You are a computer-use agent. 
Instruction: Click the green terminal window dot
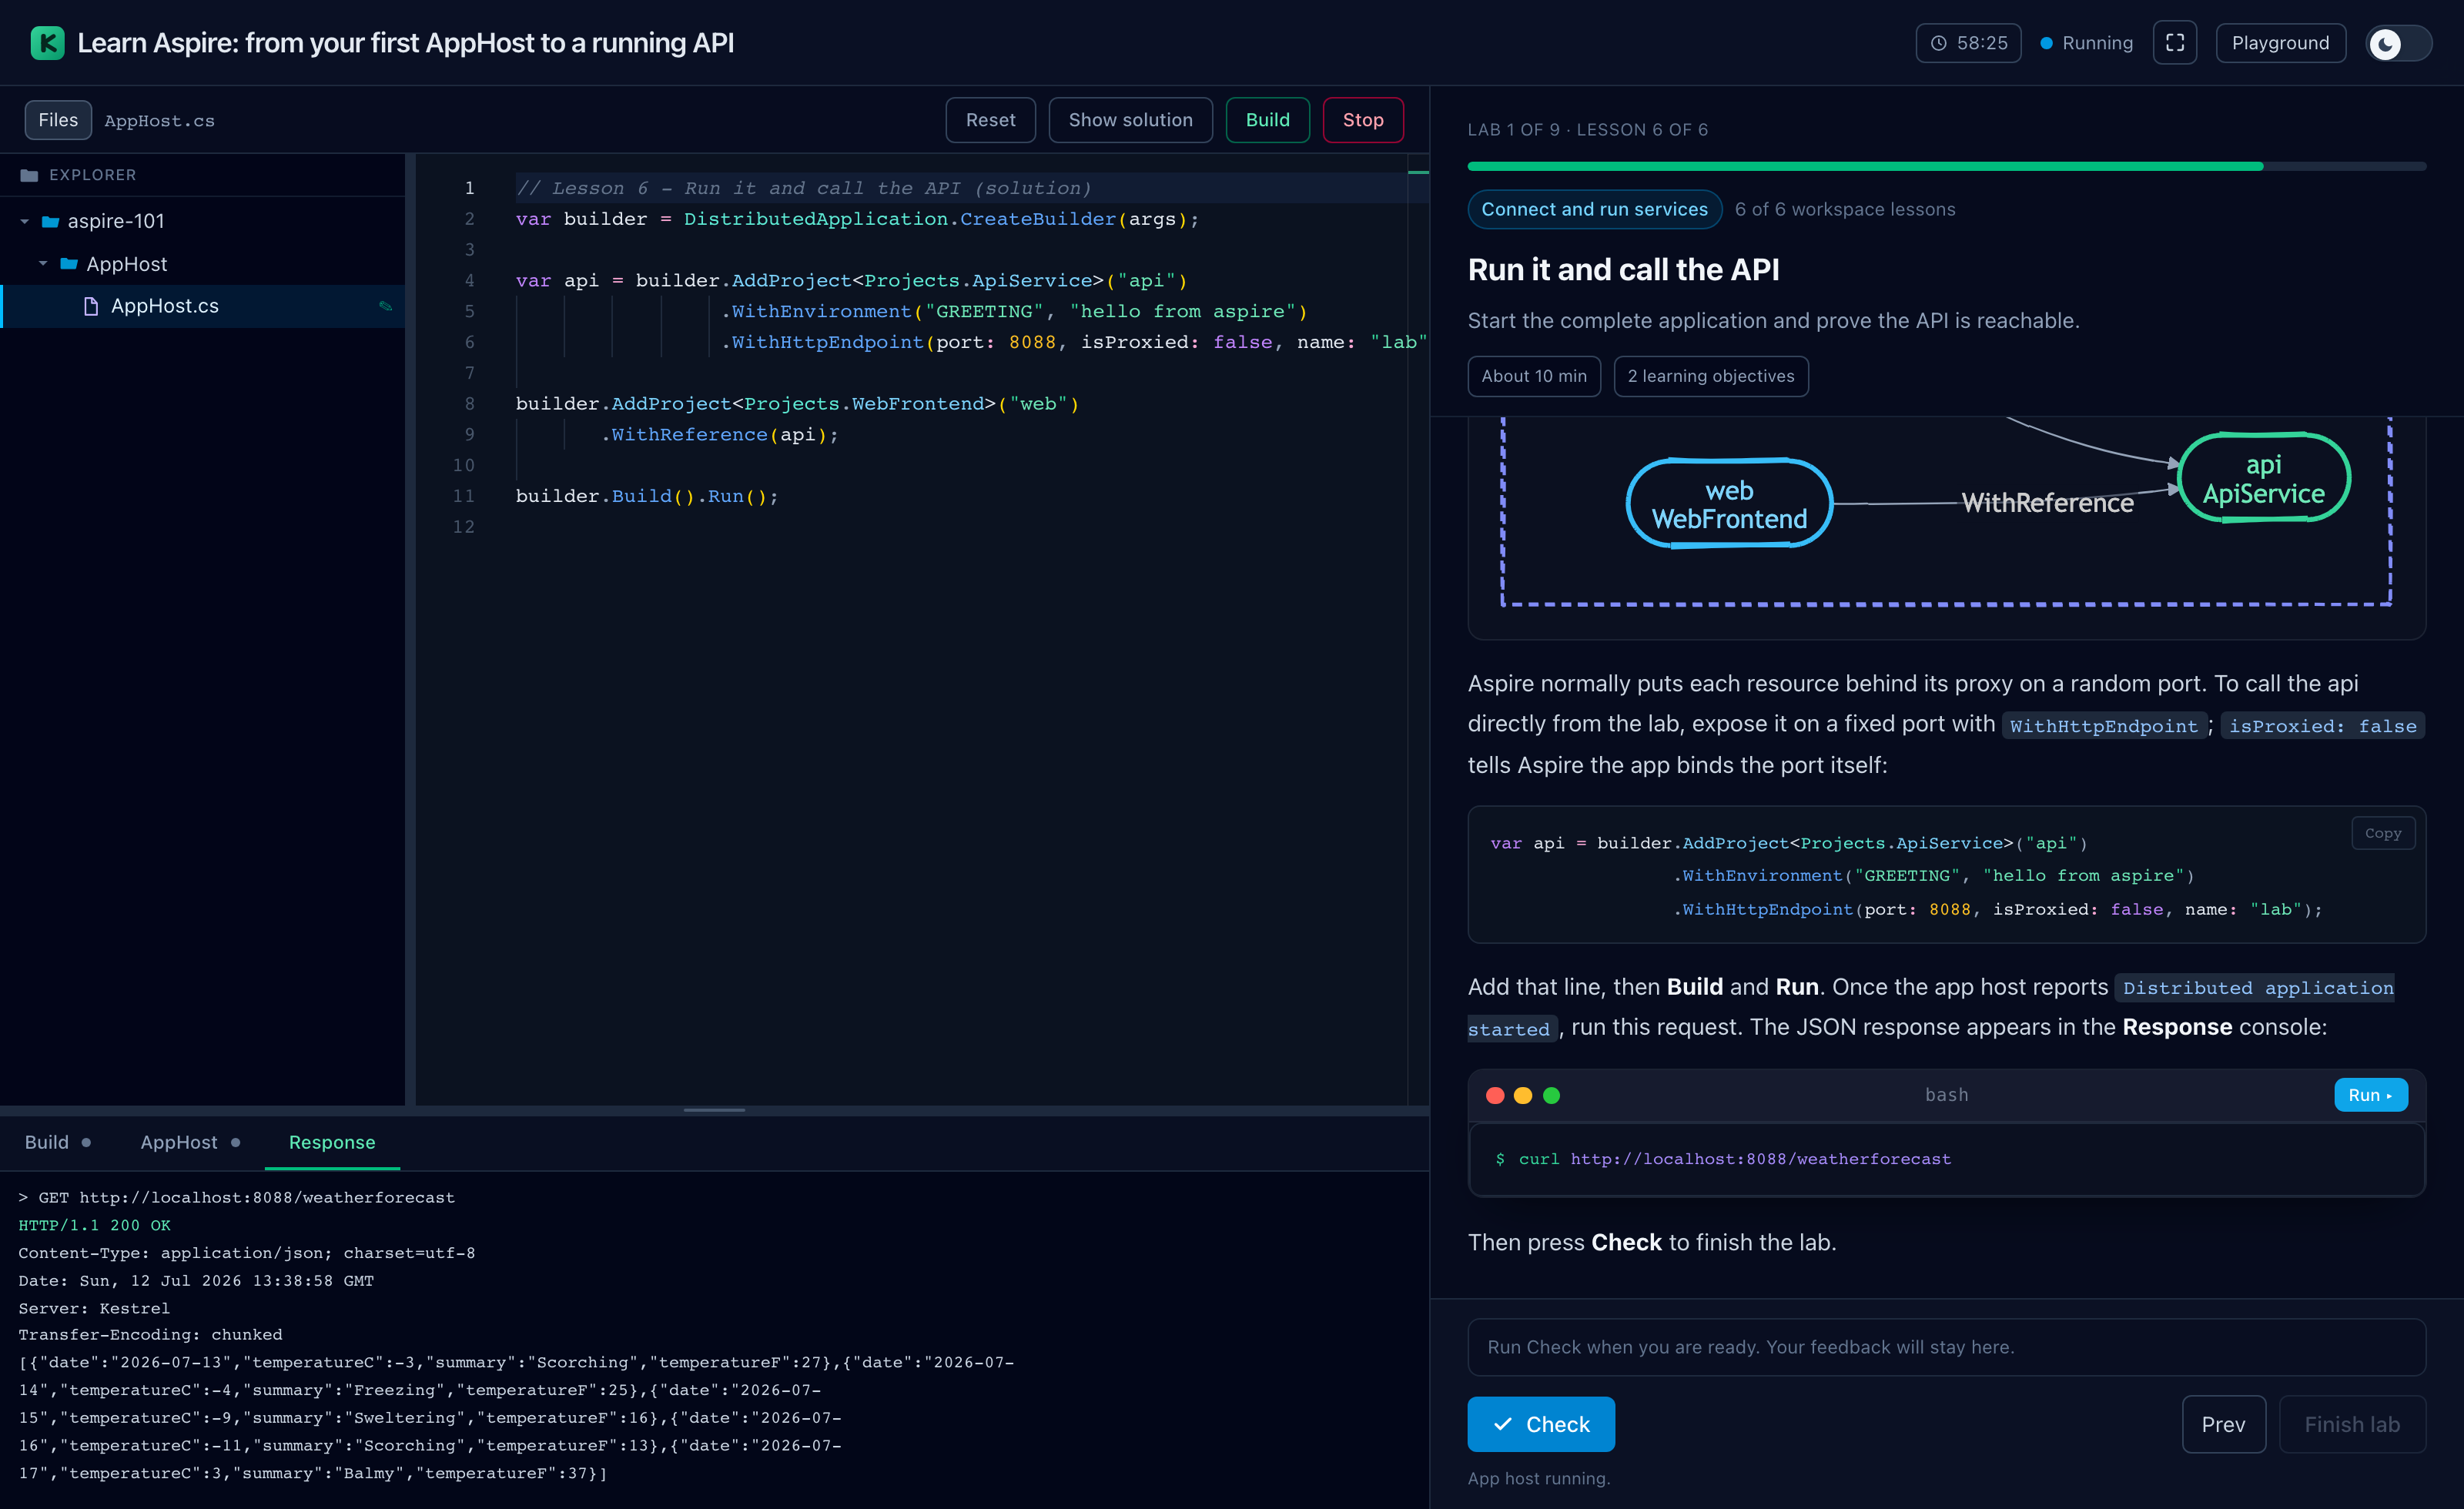pos(1551,1095)
